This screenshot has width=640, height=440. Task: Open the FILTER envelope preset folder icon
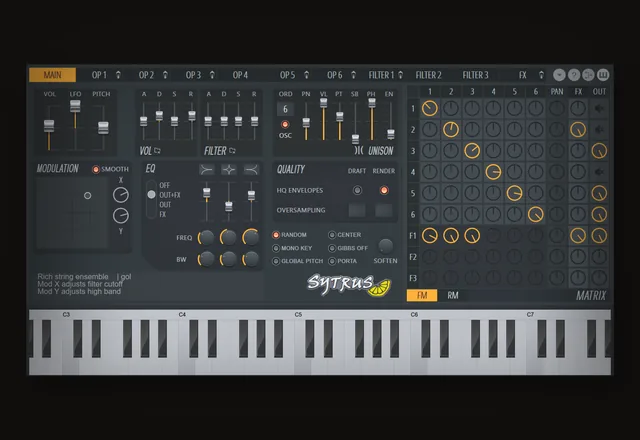coord(232,151)
